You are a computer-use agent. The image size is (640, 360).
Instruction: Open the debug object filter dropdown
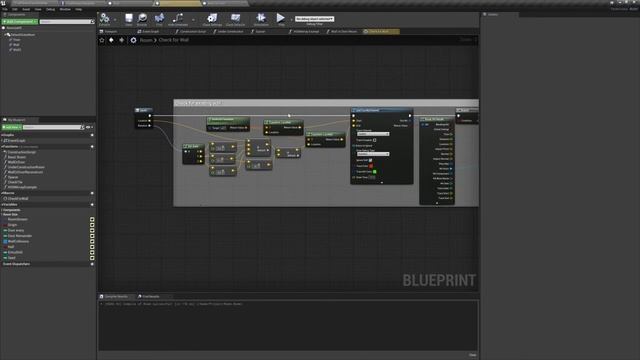click(314, 19)
